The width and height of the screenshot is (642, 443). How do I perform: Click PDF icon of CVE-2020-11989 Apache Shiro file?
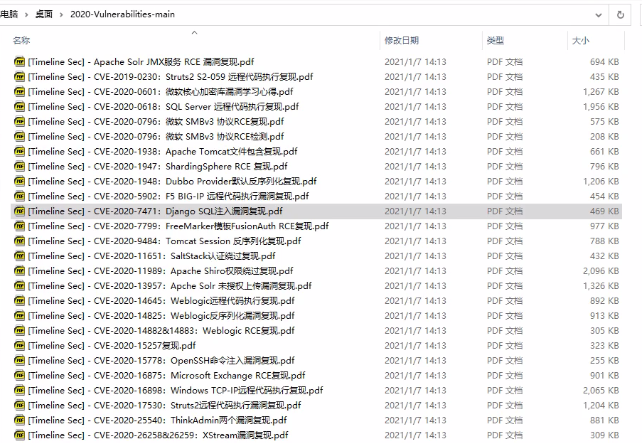(x=19, y=271)
